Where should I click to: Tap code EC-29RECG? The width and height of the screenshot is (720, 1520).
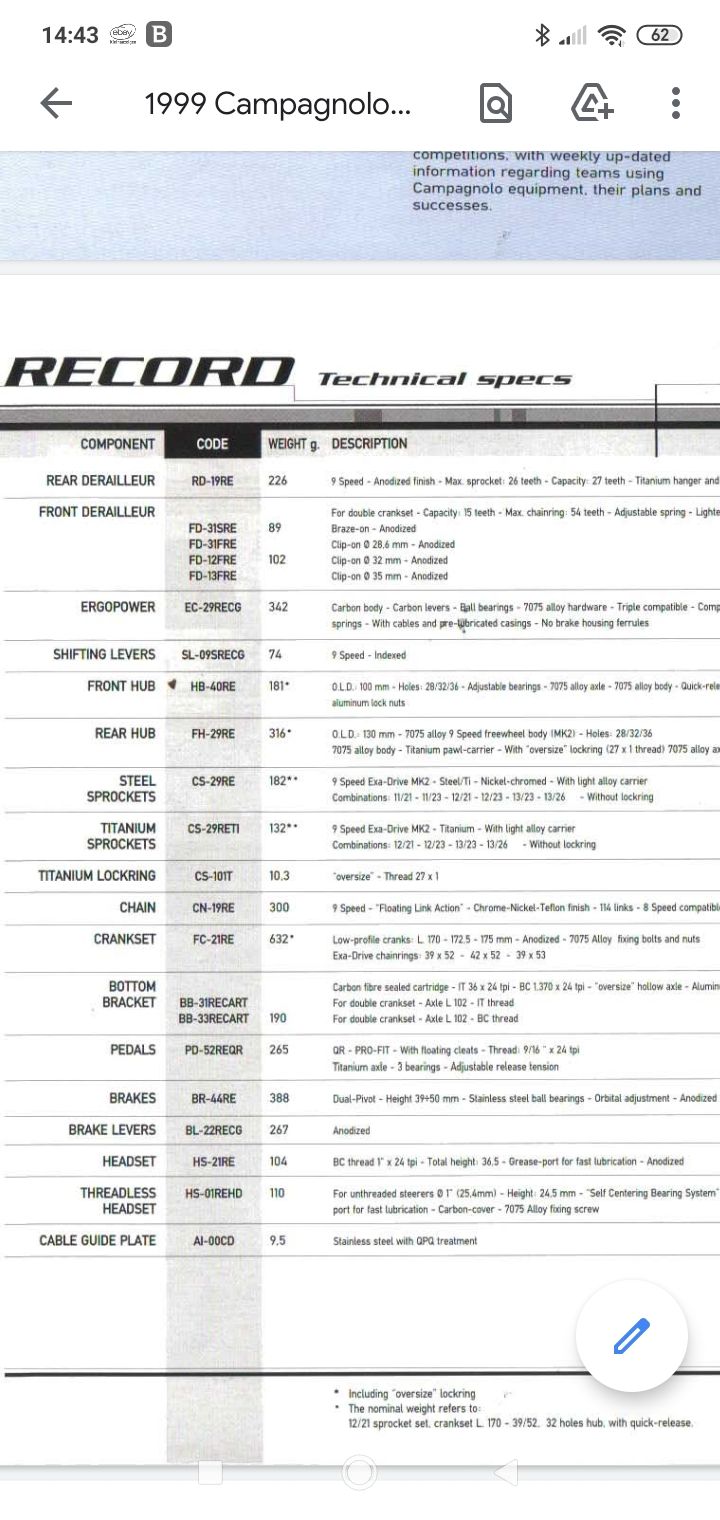click(x=212, y=607)
